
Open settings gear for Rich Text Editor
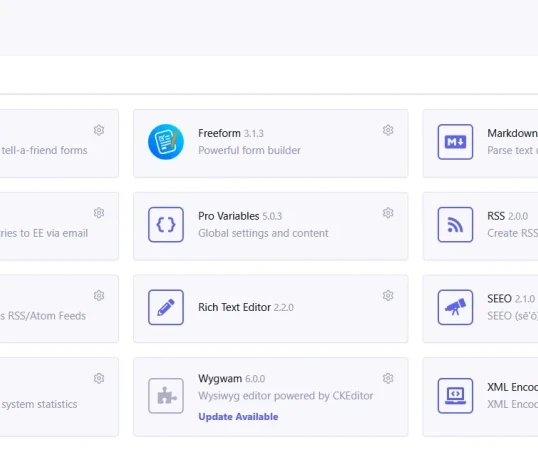pyautogui.click(x=388, y=296)
